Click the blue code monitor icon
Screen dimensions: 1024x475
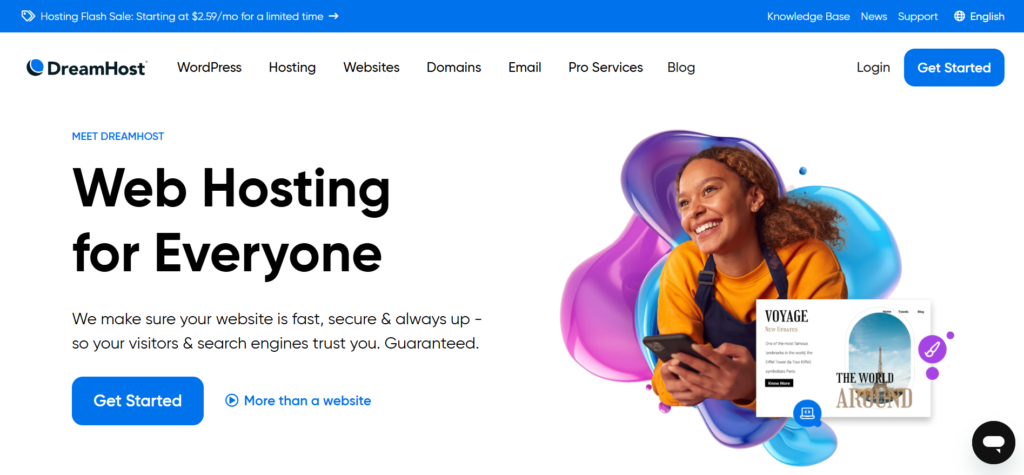click(807, 413)
